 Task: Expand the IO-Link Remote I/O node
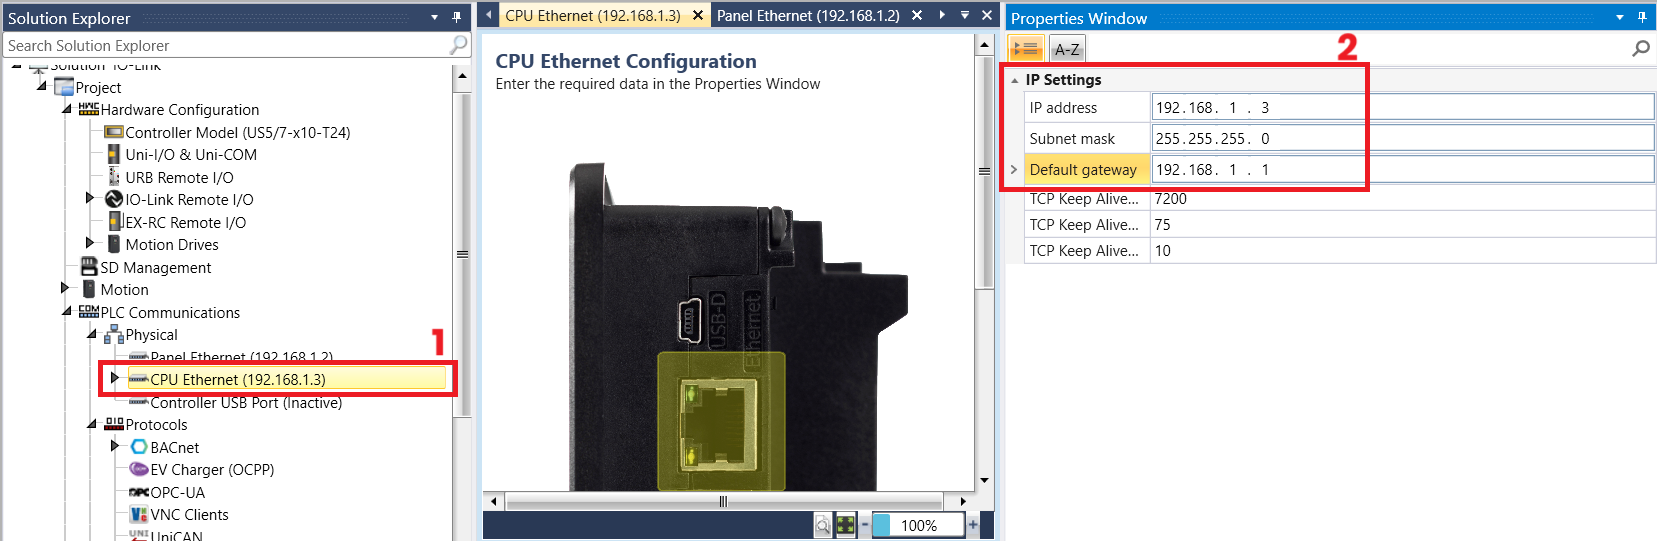coord(90,199)
